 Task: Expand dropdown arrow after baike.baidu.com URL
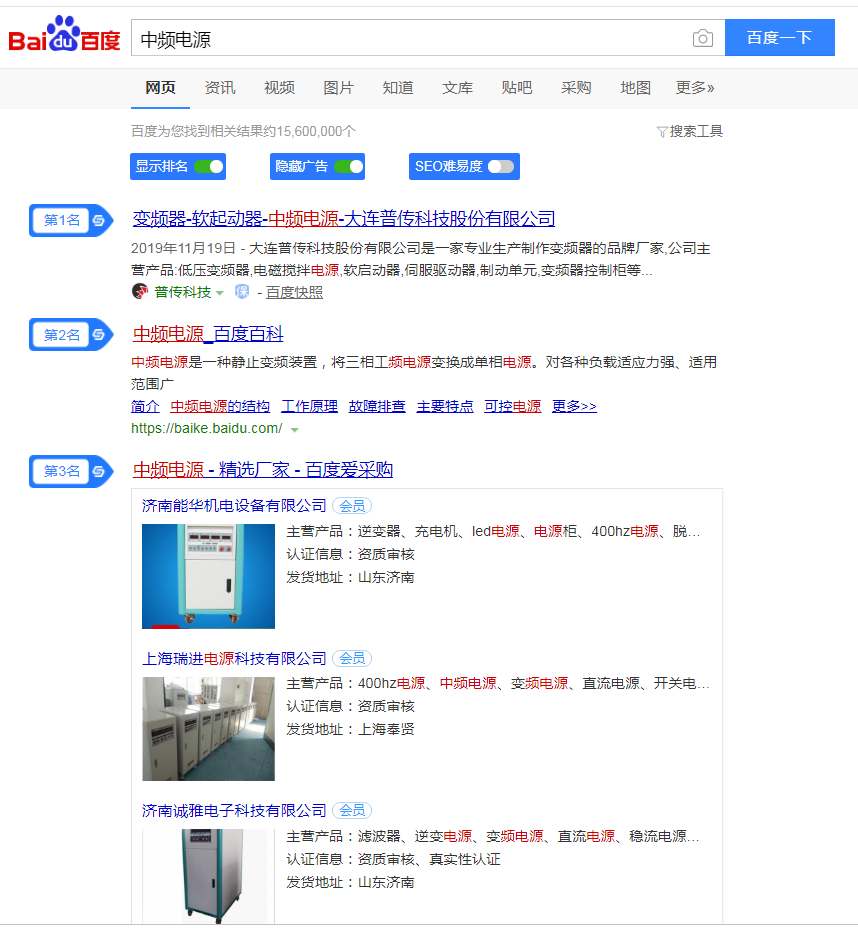(x=294, y=430)
